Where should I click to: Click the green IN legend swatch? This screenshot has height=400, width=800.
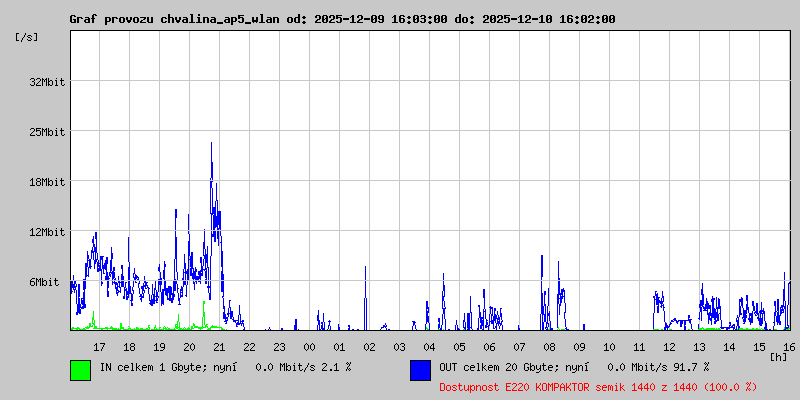point(81,370)
